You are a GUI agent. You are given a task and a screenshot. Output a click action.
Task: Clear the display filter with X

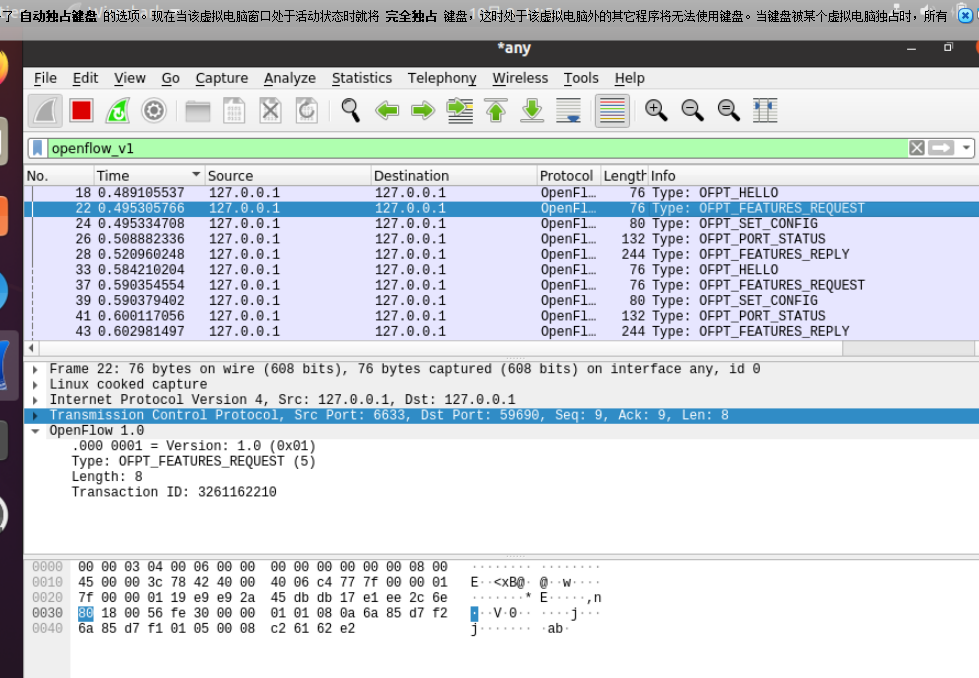click(x=917, y=148)
